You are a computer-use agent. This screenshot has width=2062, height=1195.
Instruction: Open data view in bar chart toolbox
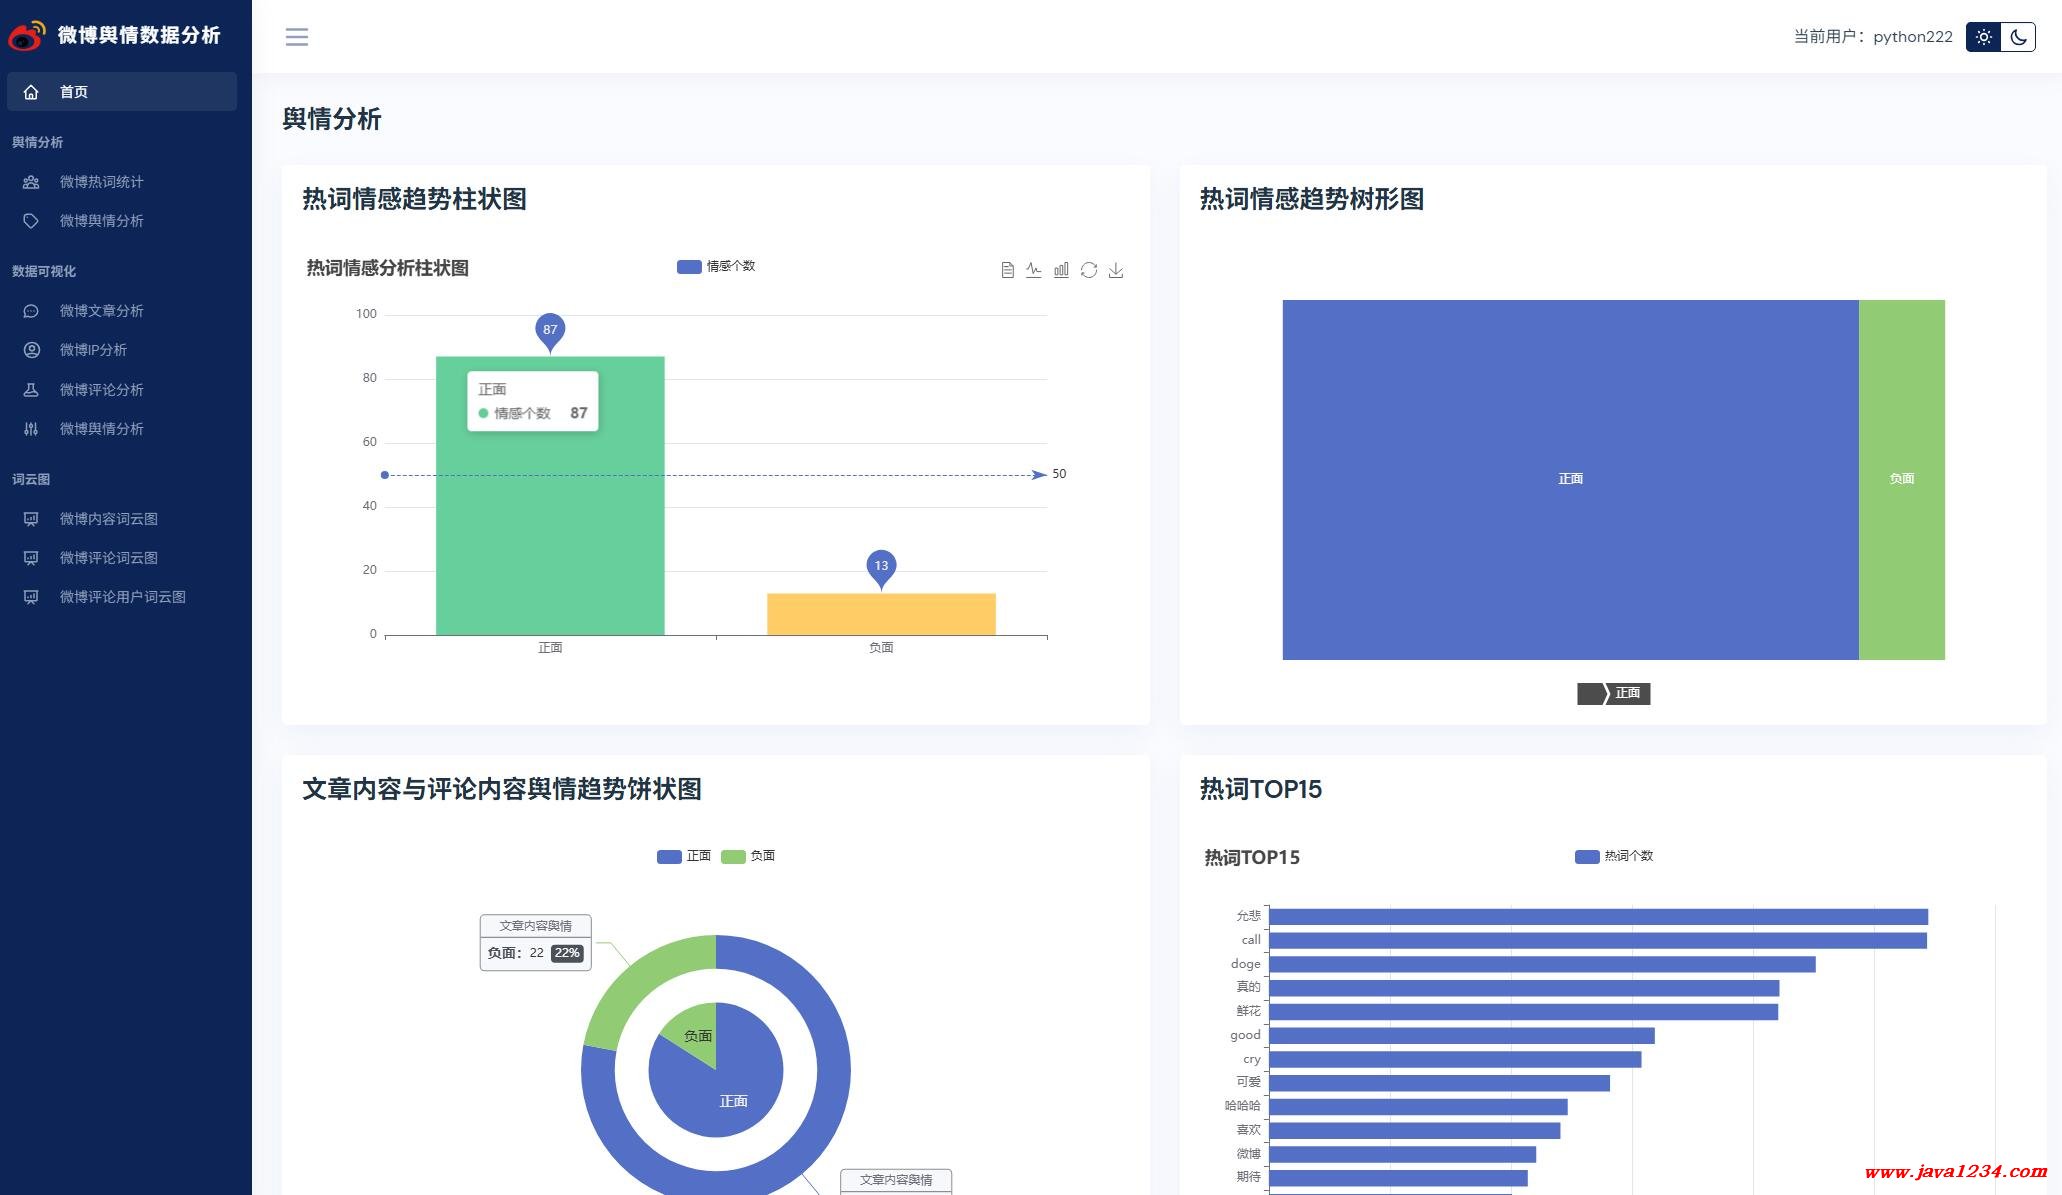(x=1007, y=270)
